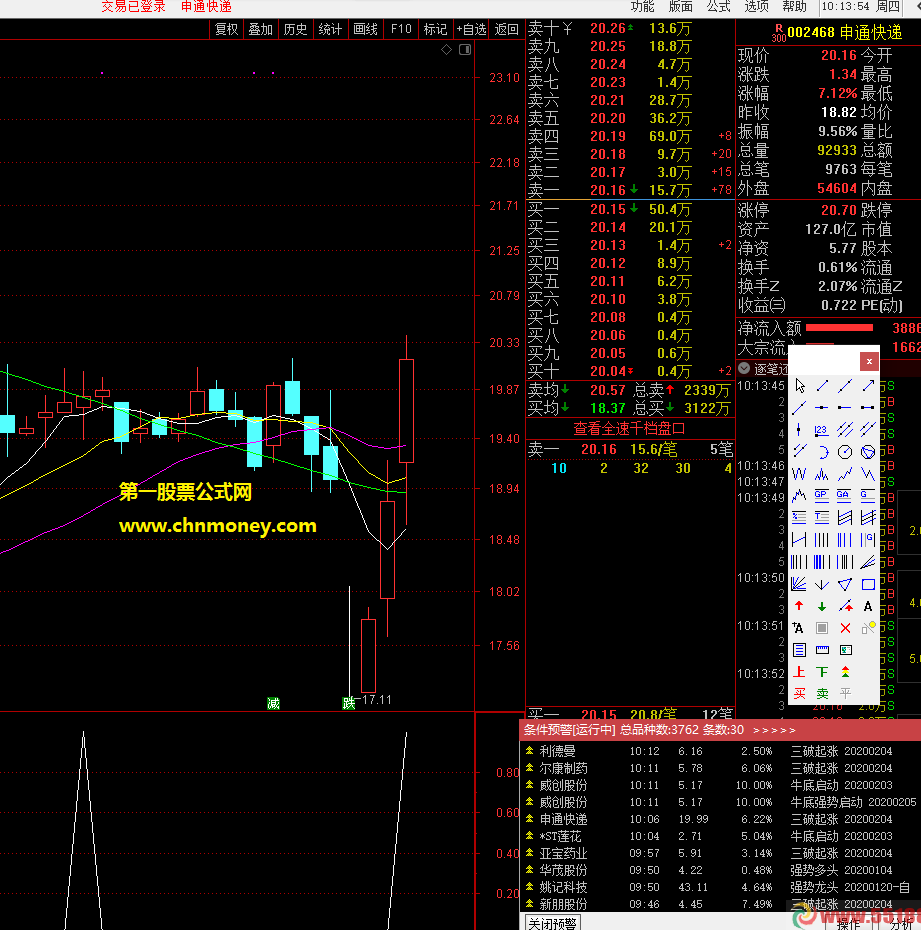This screenshot has width=921, height=930.
Task: Place a green 卖 sell marker
Action: click(x=822, y=693)
